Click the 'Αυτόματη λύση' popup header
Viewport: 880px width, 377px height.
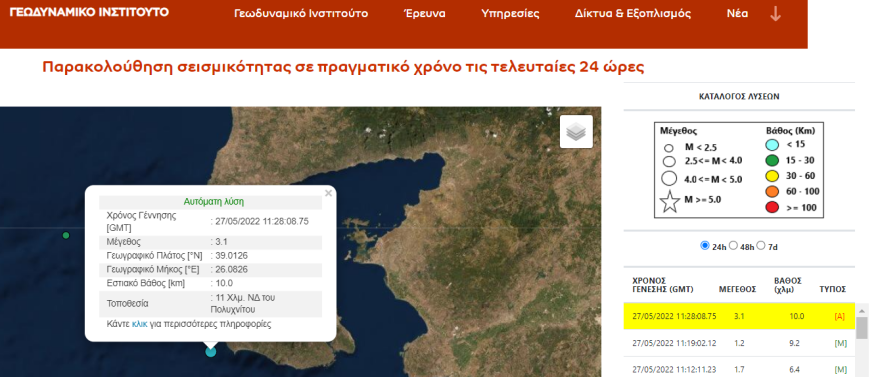(x=214, y=201)
